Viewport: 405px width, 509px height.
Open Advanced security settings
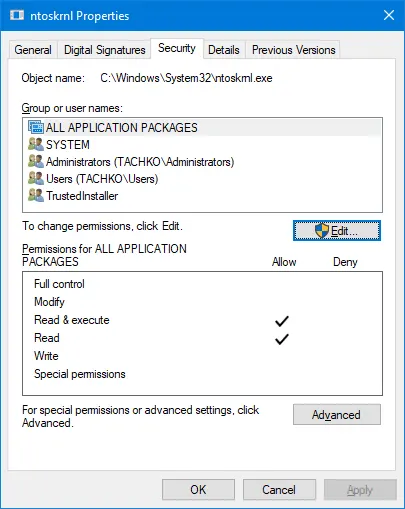(x=337, y=415)
